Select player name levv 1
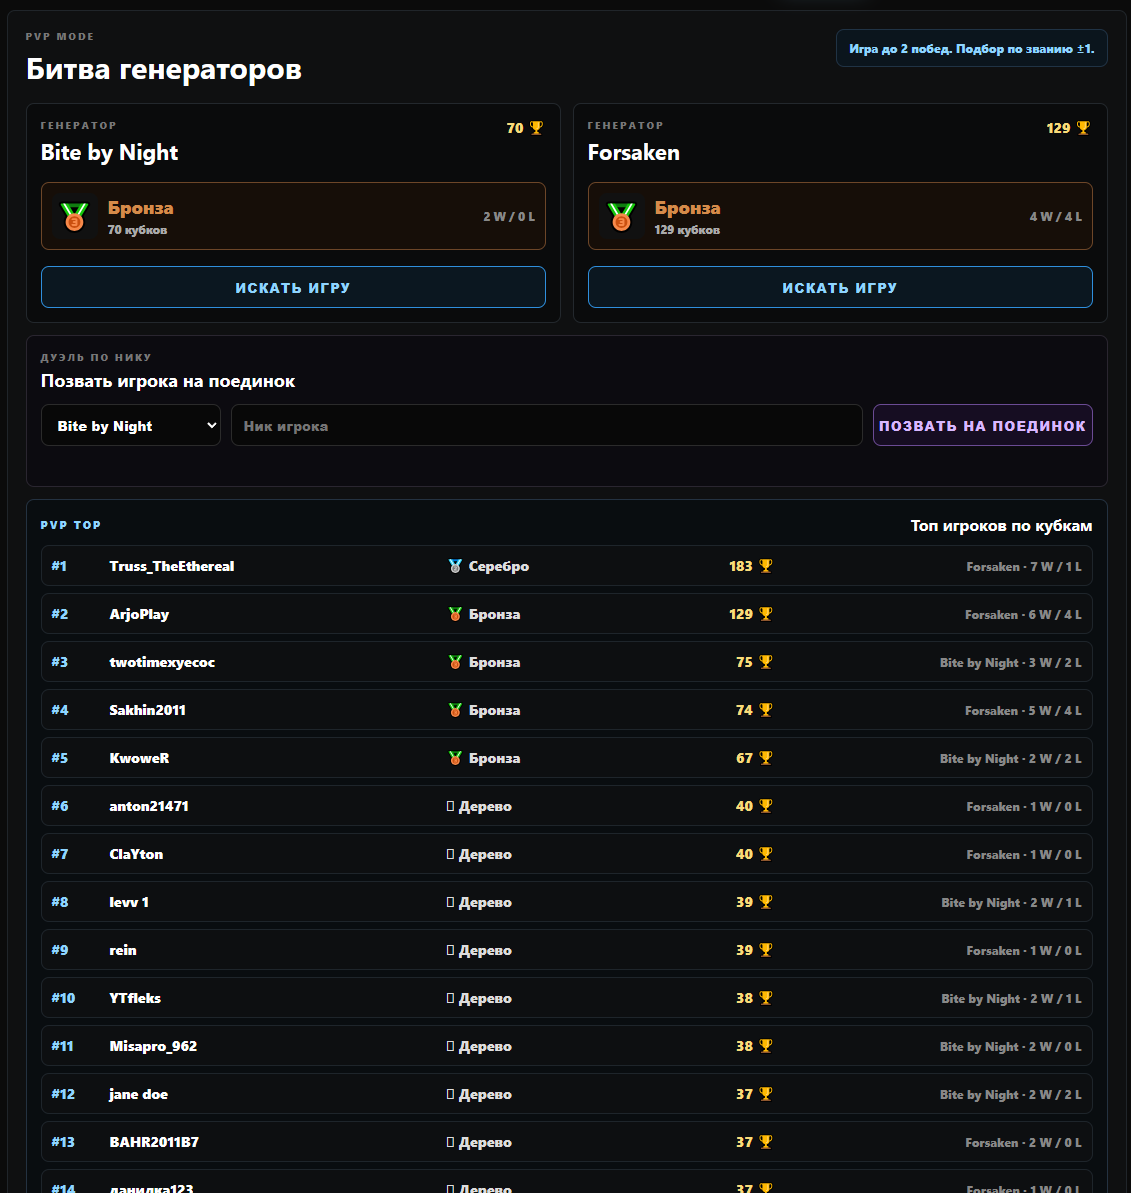 click(129, 902)
